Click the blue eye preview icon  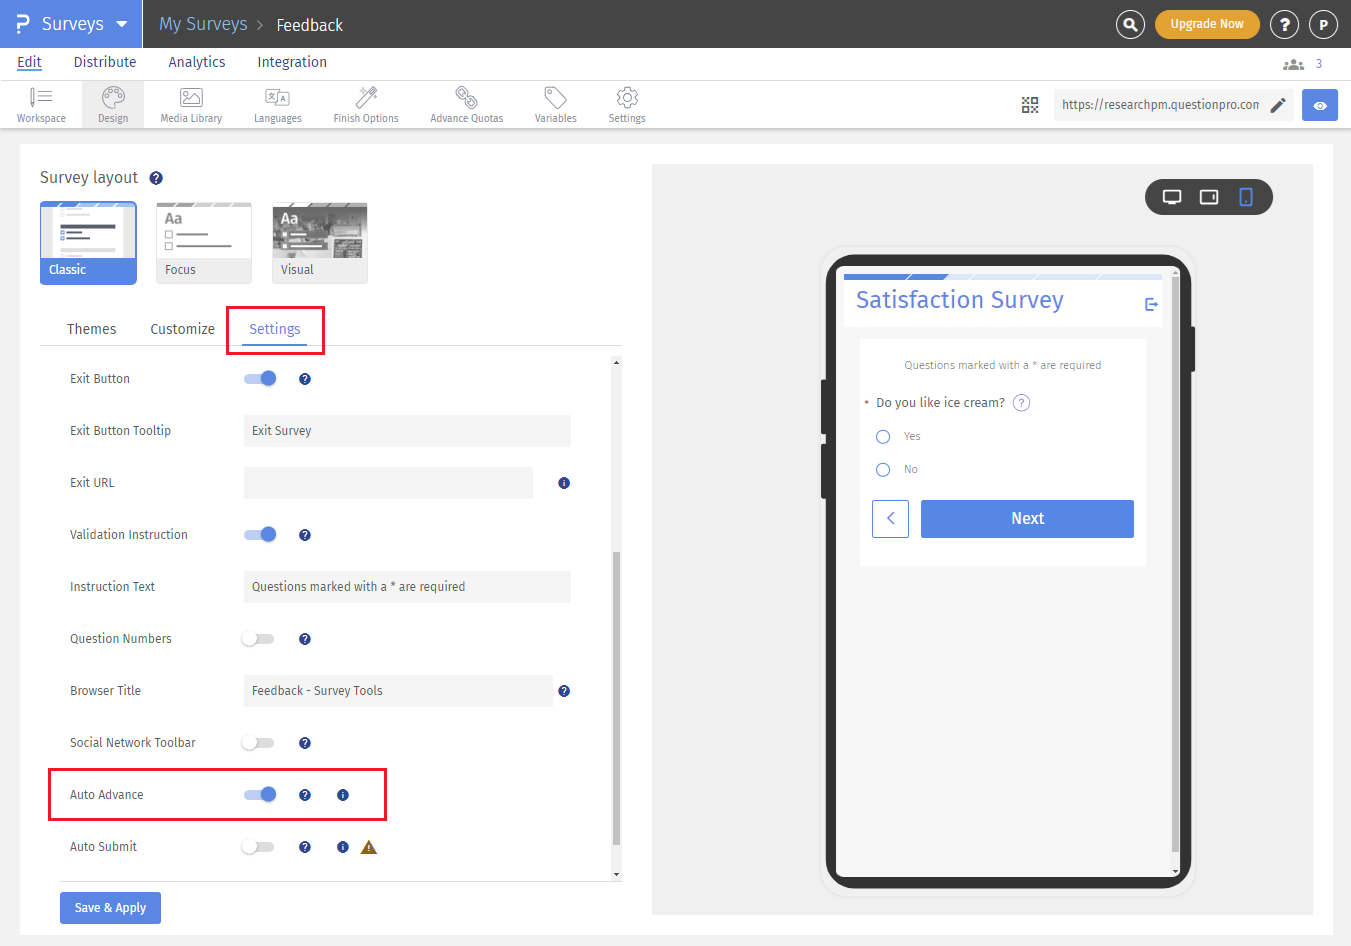coord(1320,104)
